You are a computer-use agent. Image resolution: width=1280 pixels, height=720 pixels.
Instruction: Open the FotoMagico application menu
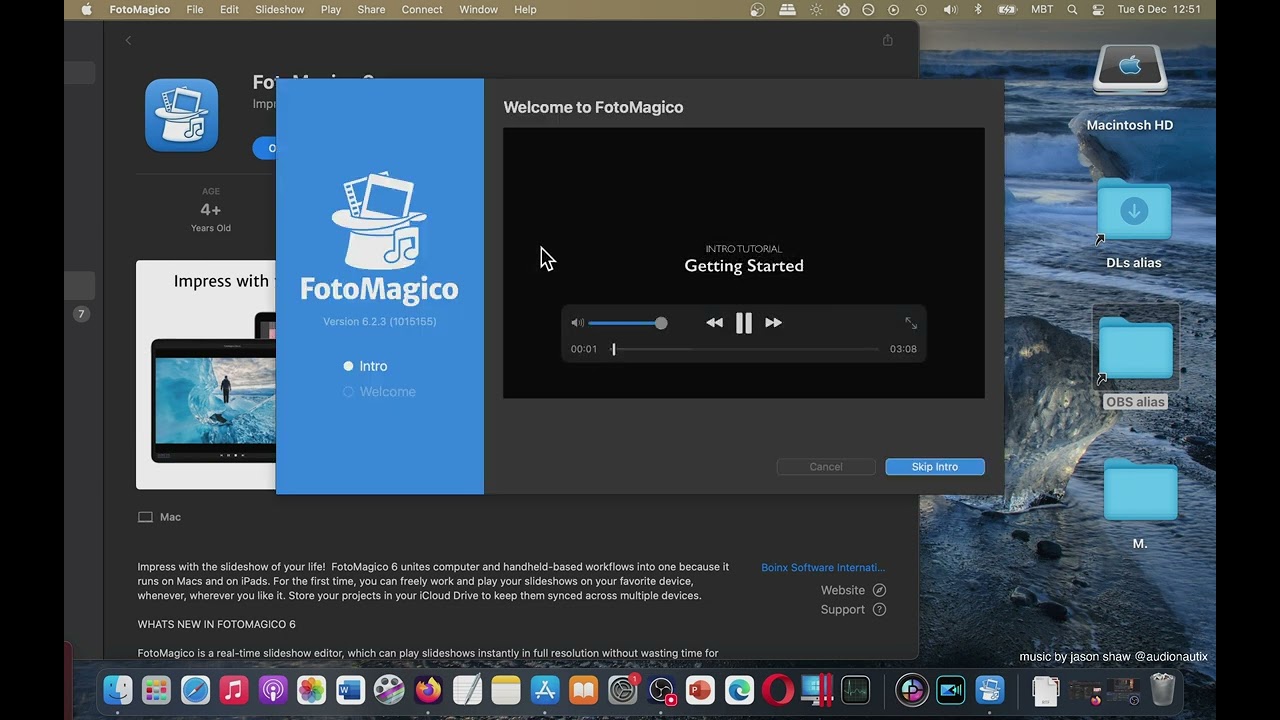(141, 9)
